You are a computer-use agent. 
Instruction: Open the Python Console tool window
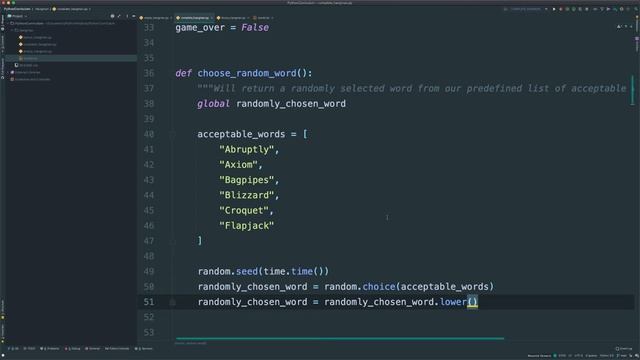[x=117, y=349]
